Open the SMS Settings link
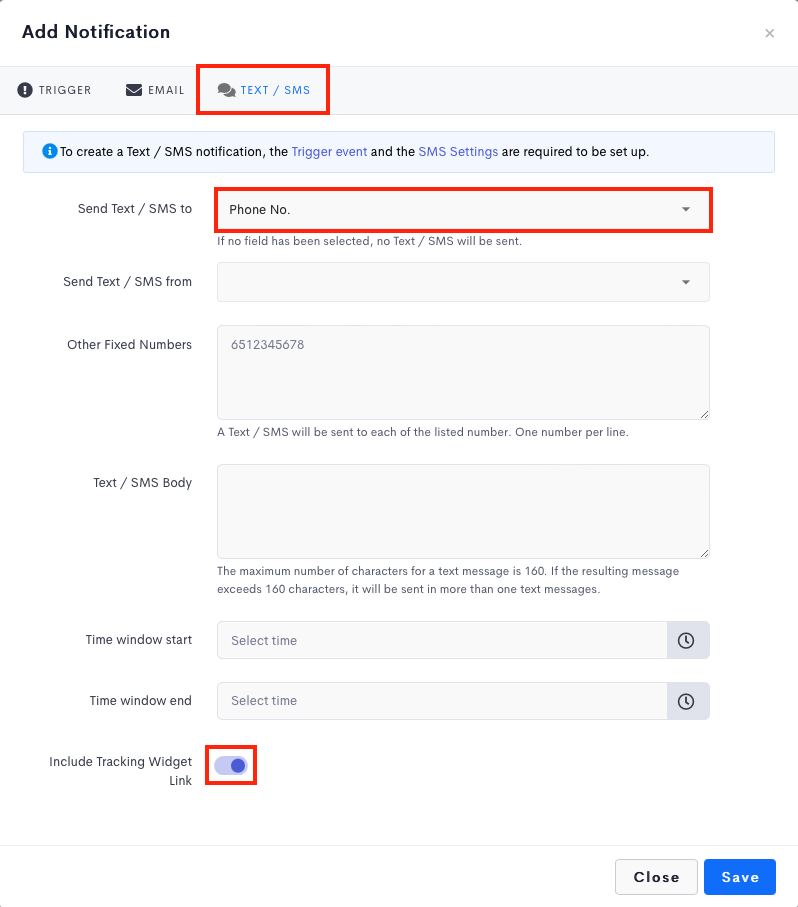 pyautogui.click(x=458, y=152)
